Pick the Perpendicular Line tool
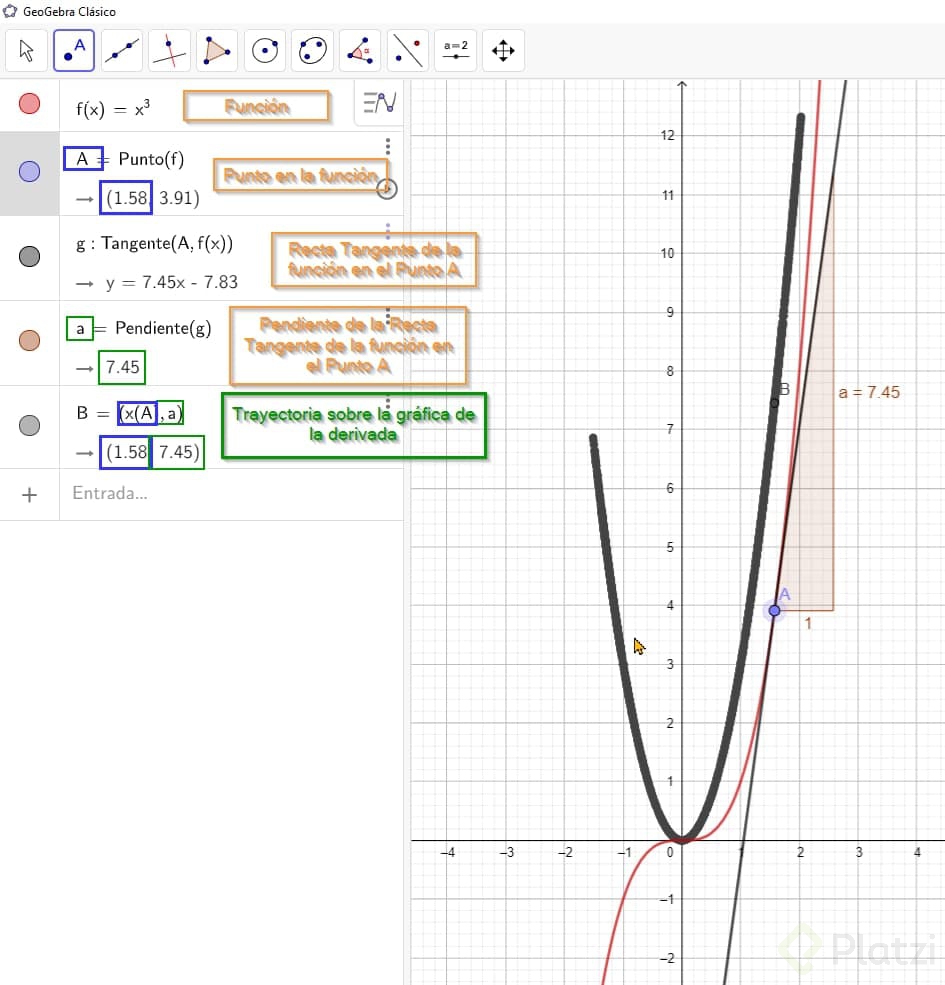945x985 pixels. click(169, 50)
